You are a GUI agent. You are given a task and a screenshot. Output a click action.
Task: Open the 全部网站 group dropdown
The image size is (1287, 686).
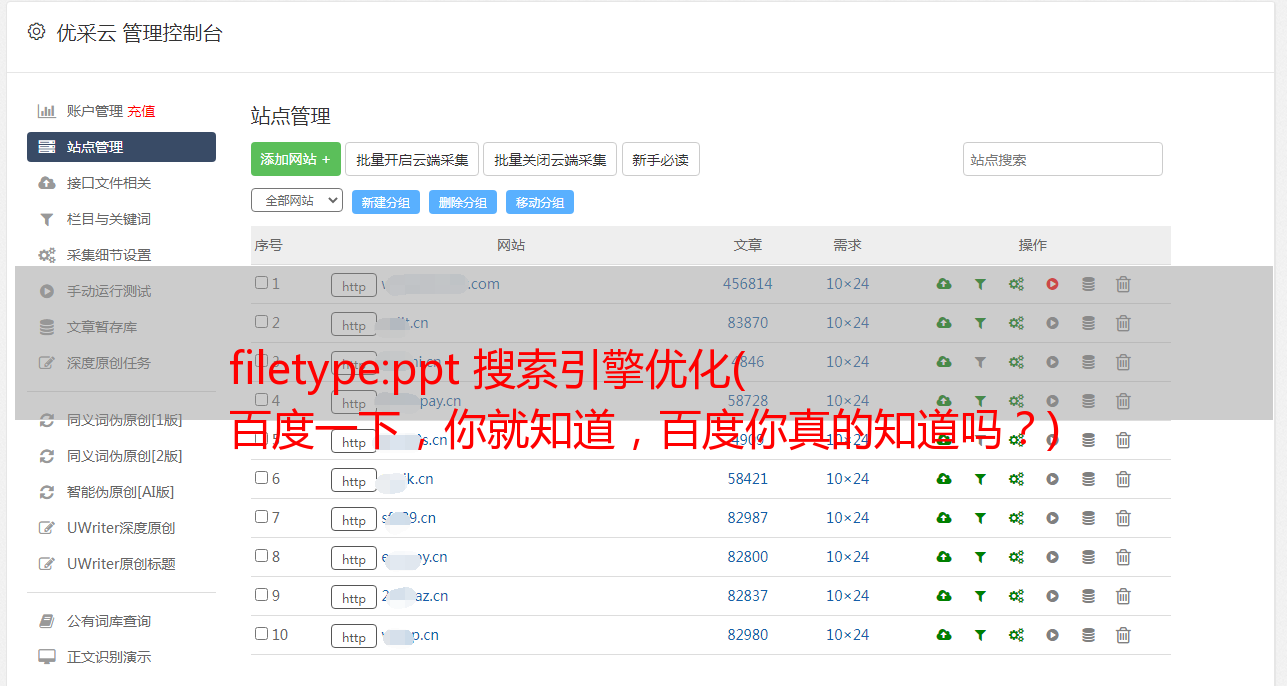[297, 200]
